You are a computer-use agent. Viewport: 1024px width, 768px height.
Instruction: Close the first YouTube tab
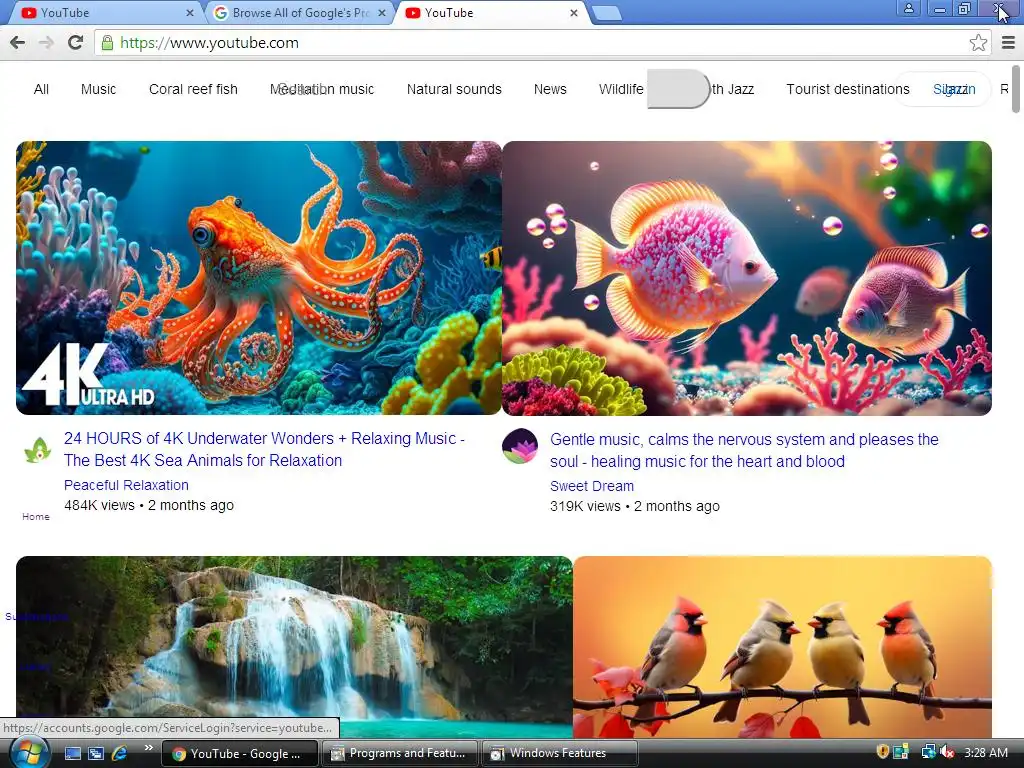[x=189, y=12]
